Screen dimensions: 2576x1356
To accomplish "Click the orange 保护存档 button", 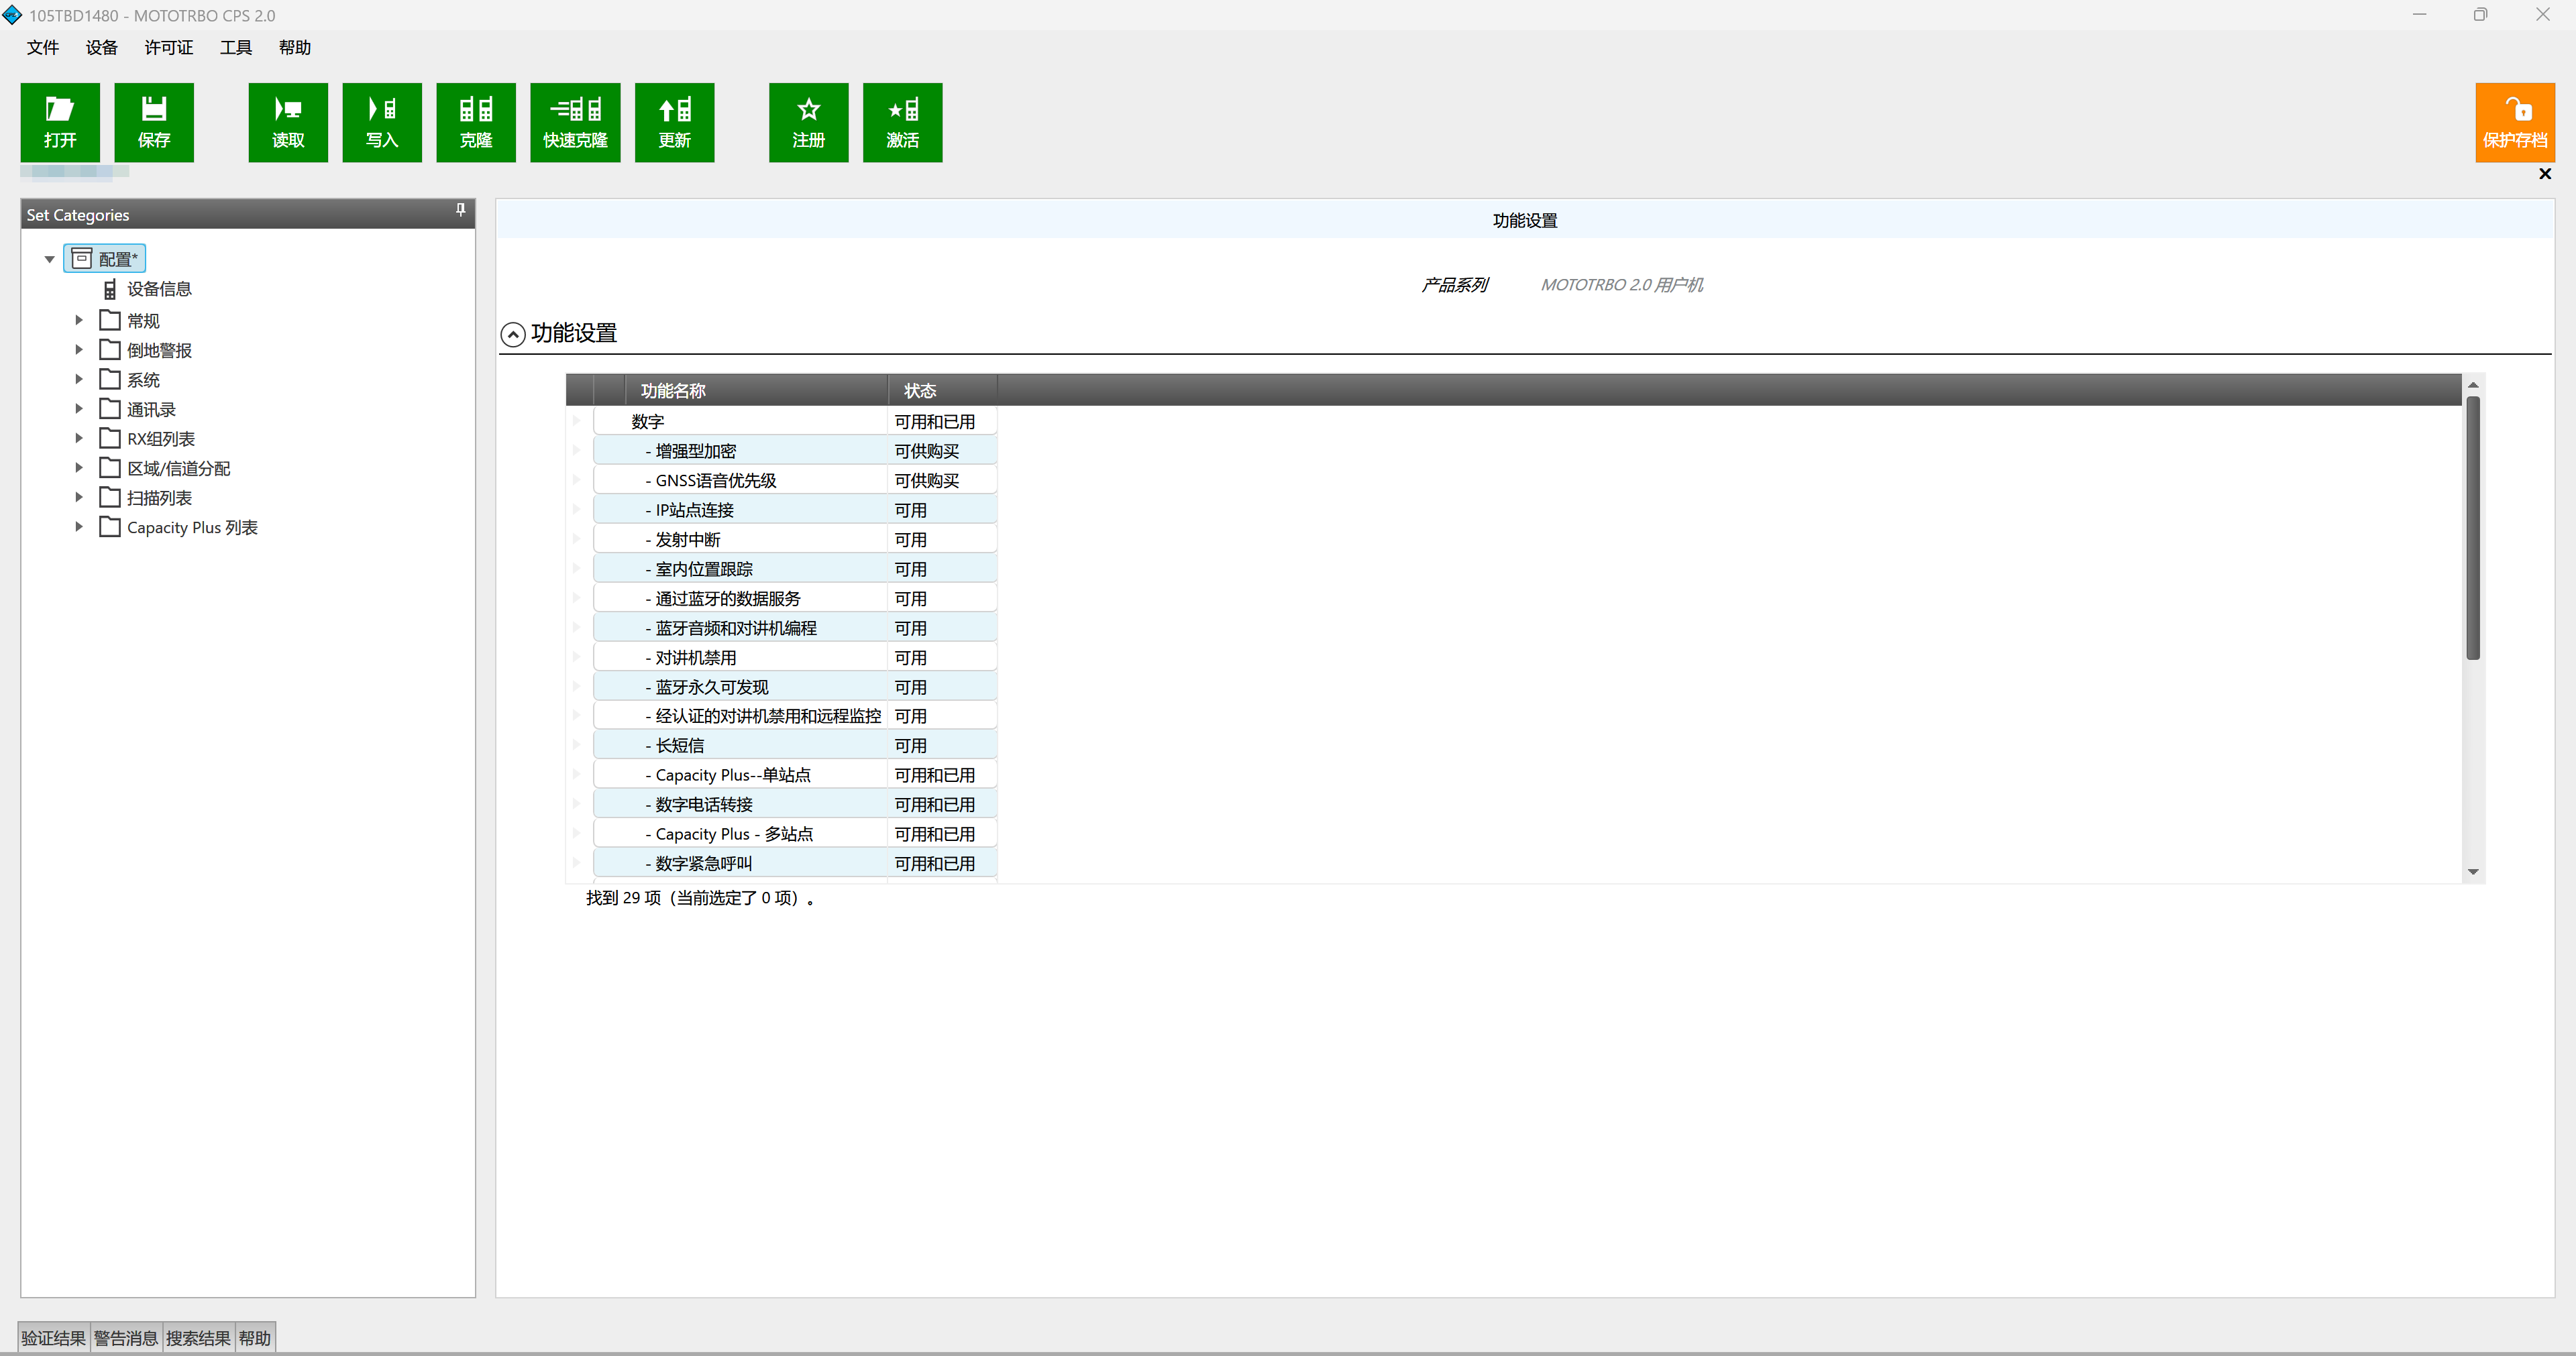I will tap(2514, 122).
